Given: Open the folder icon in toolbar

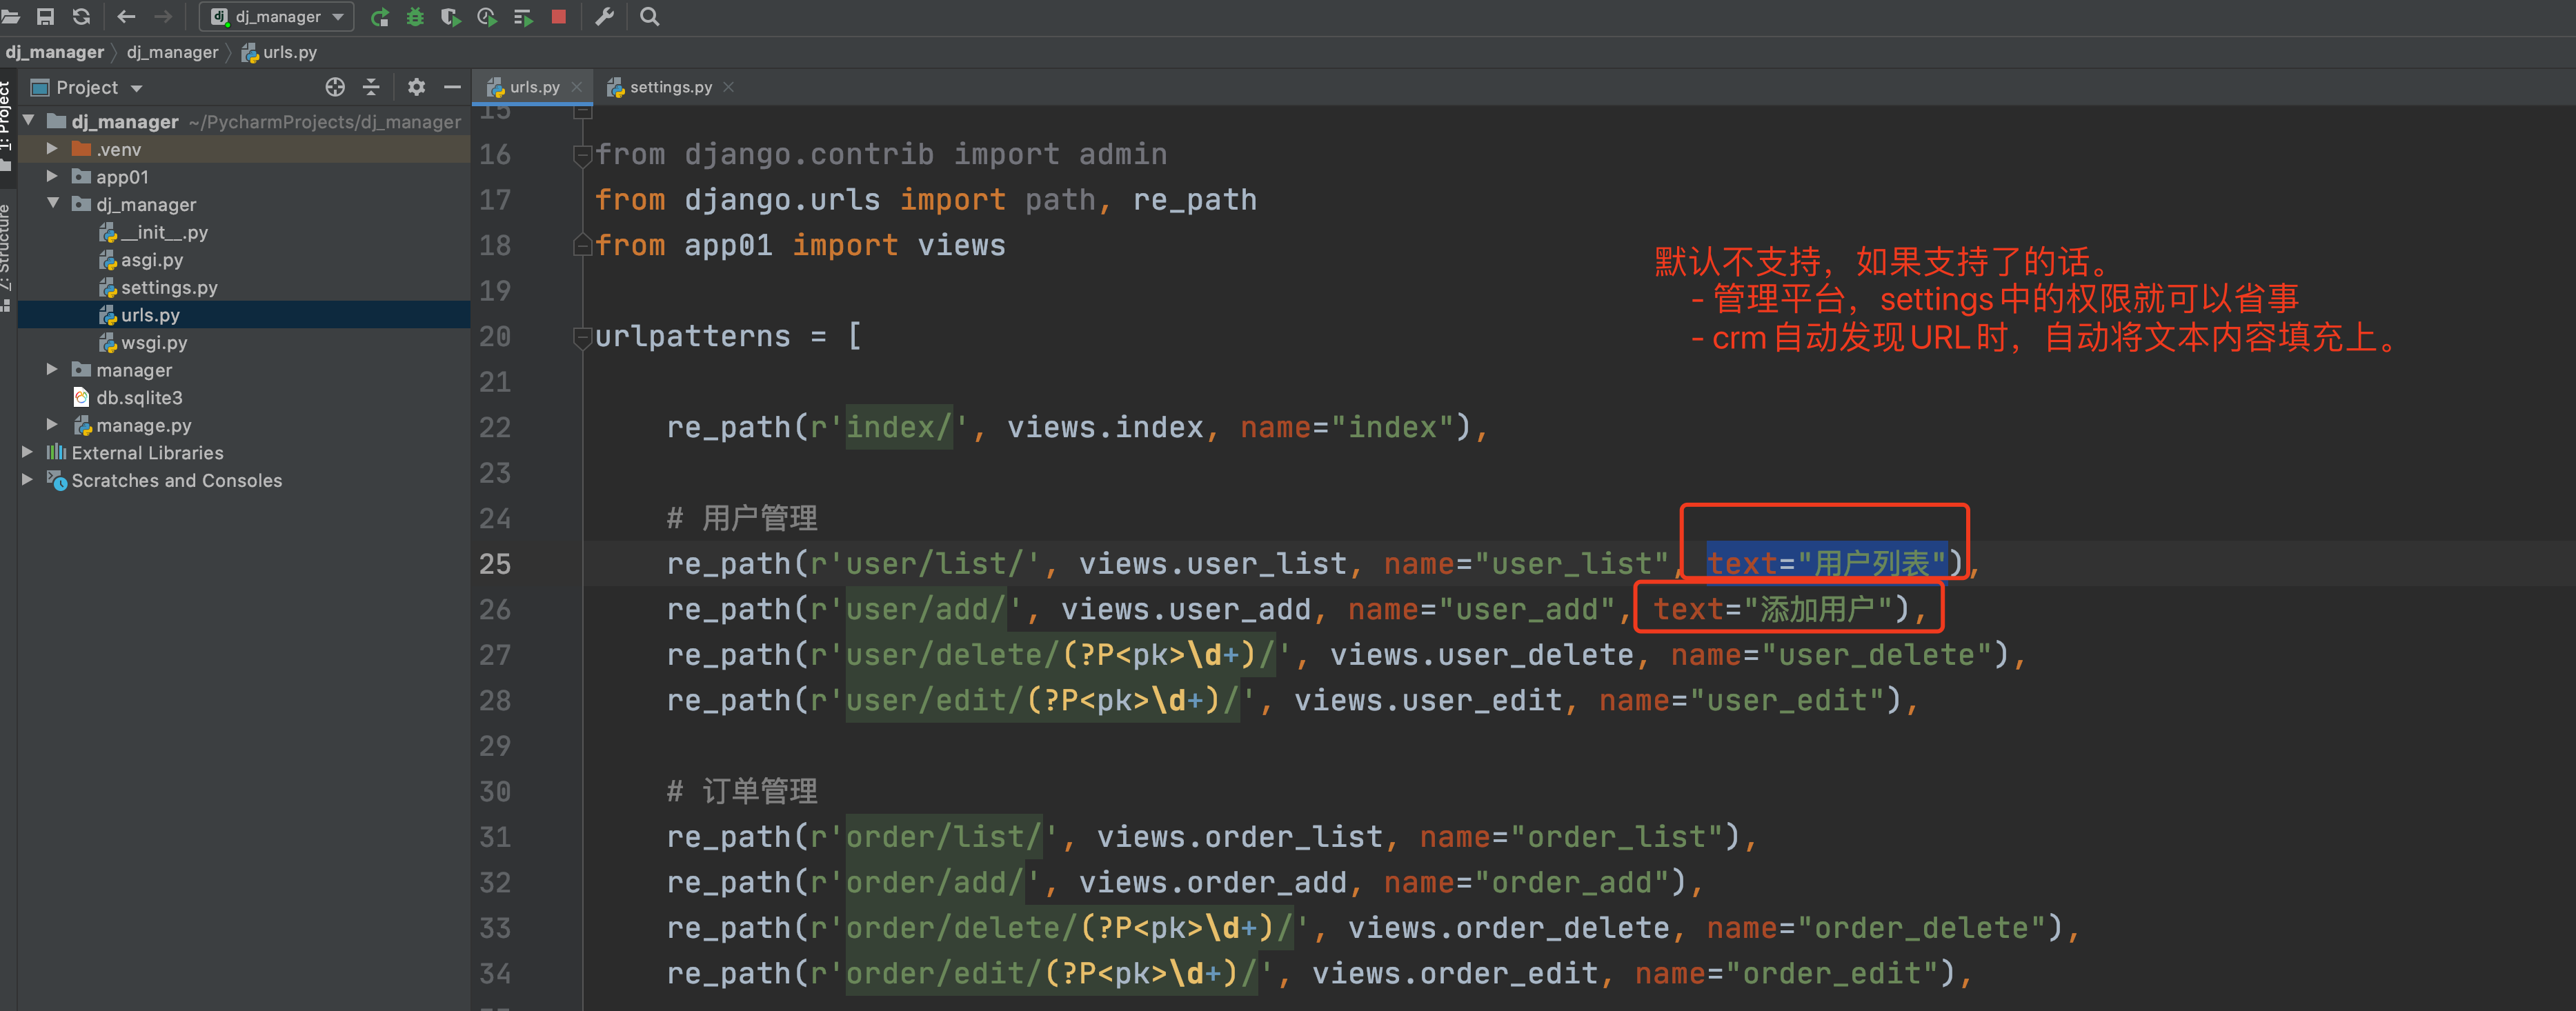Looking at the screenshot, I should pos(11,16).
